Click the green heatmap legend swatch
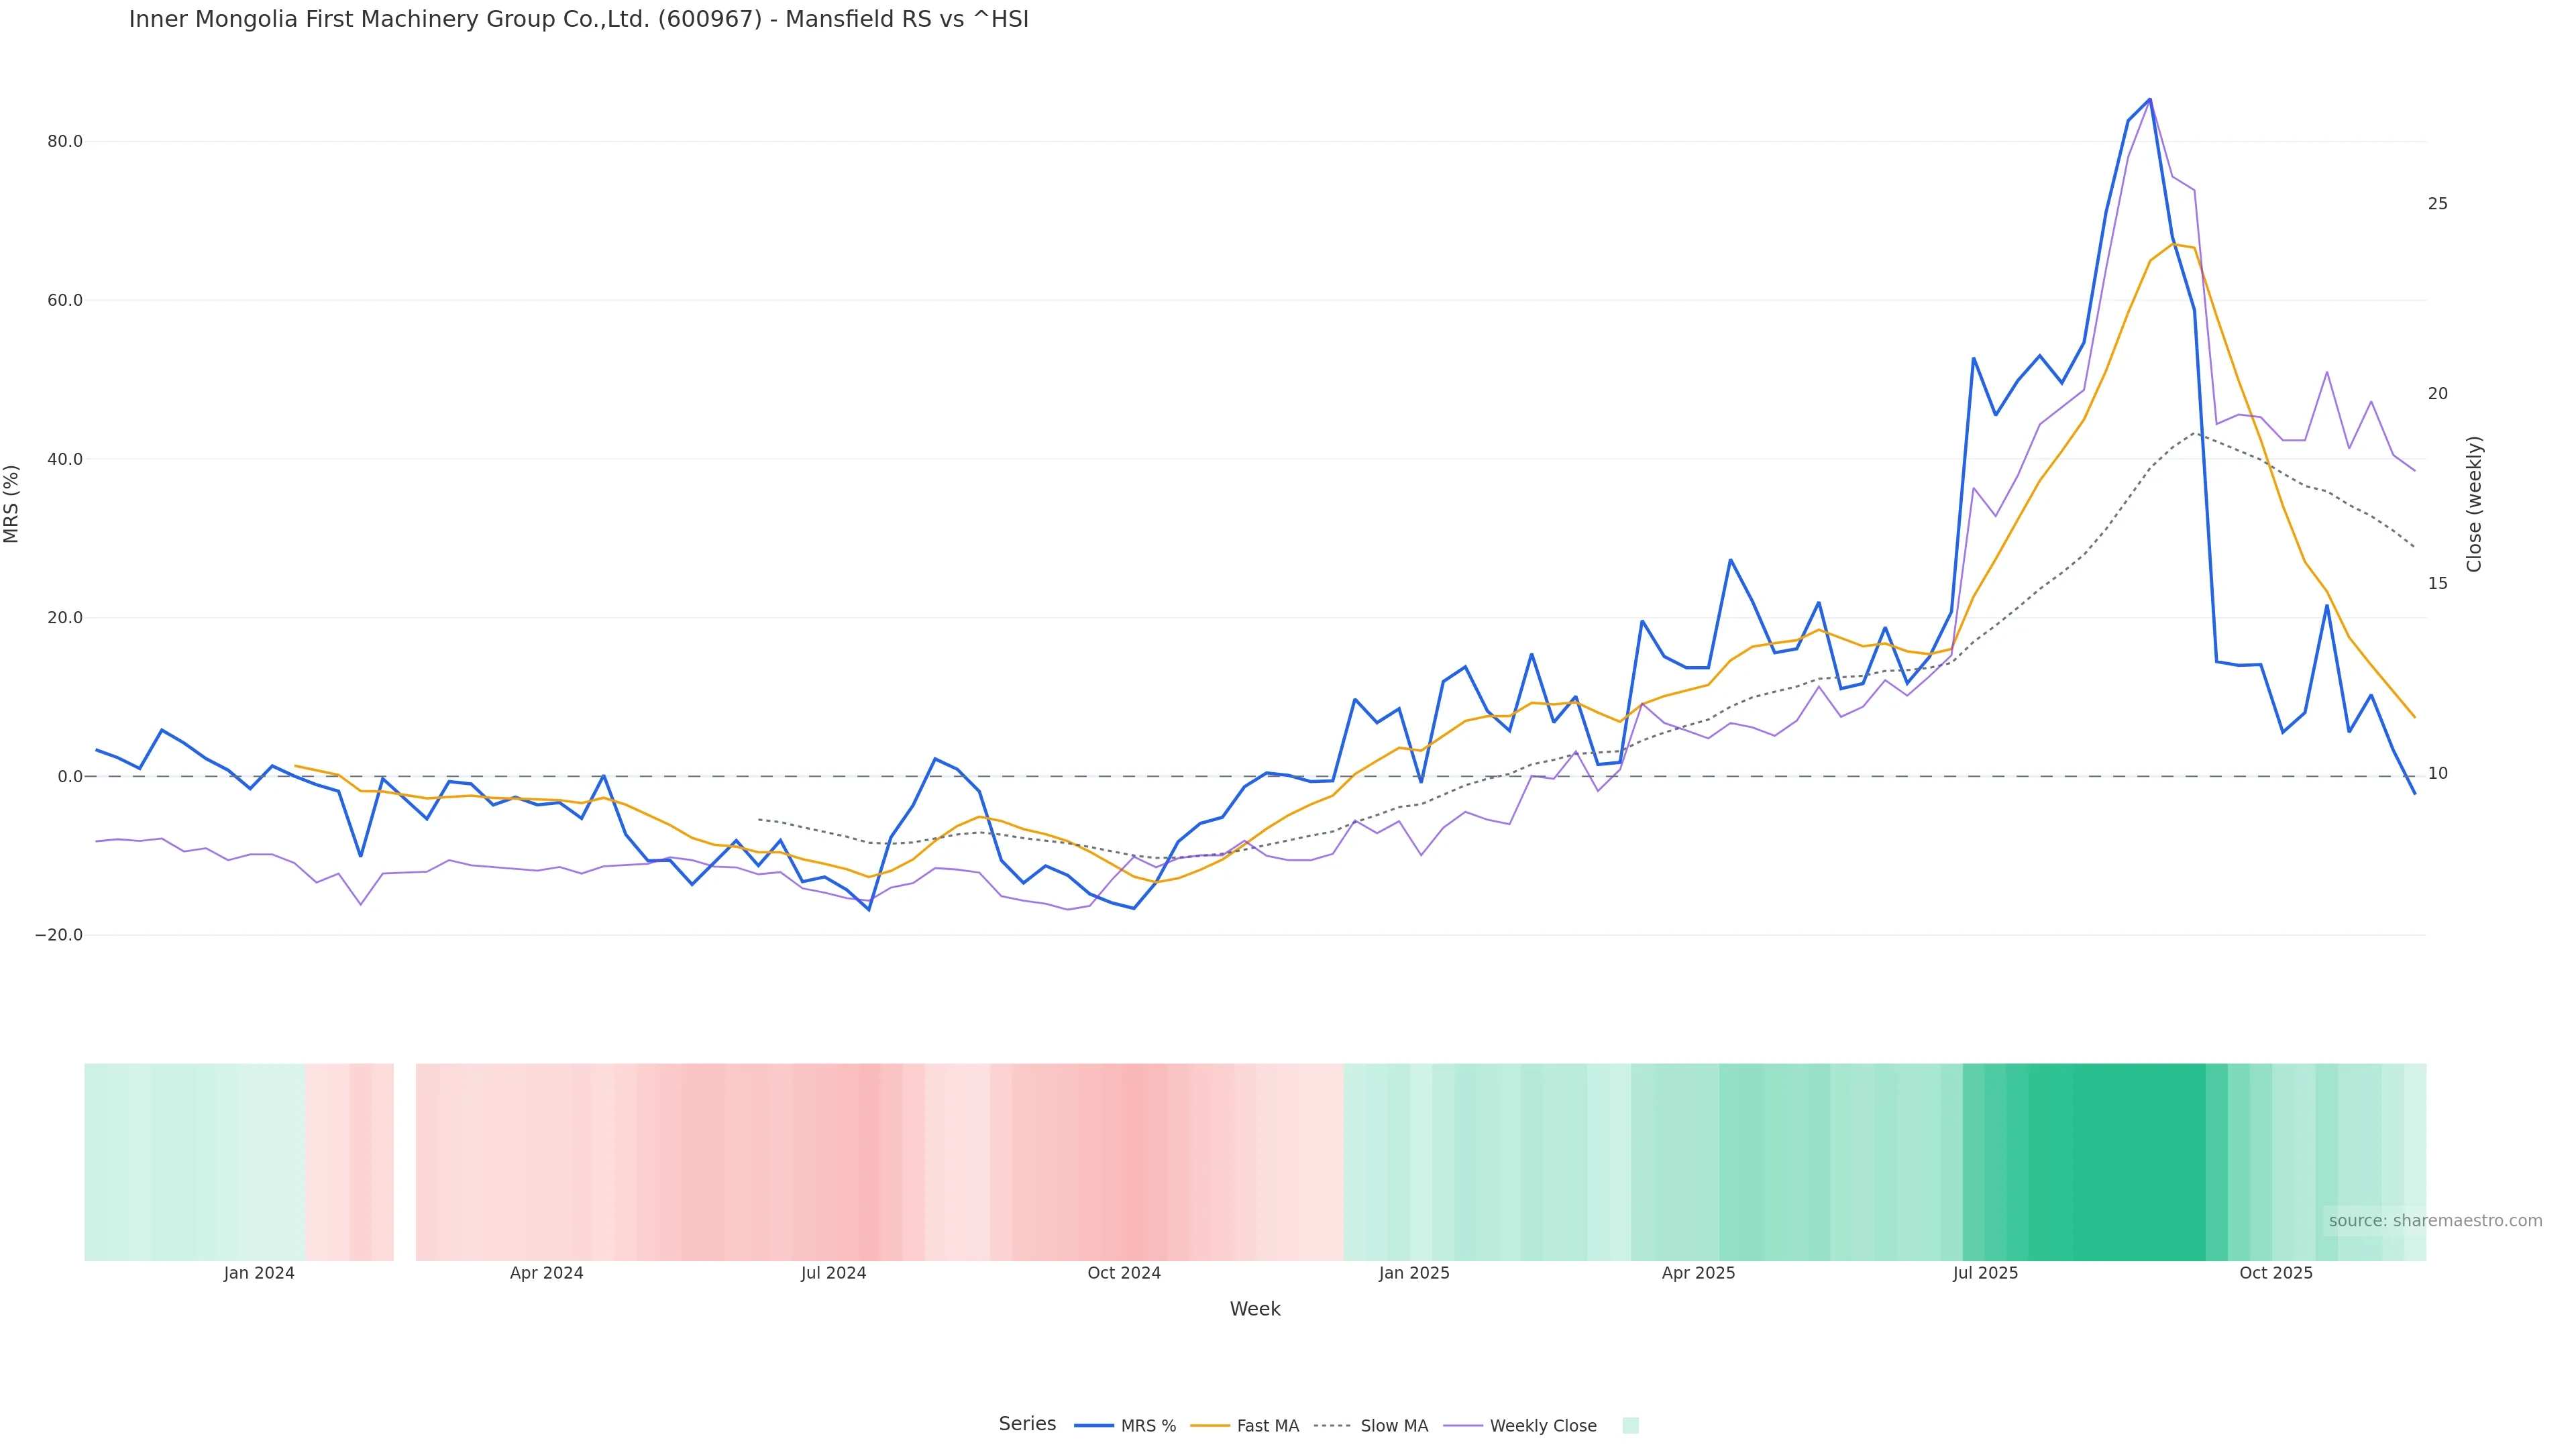The height and width of the screenshot is (1449, 2576). click(x=1630, y=1426)
